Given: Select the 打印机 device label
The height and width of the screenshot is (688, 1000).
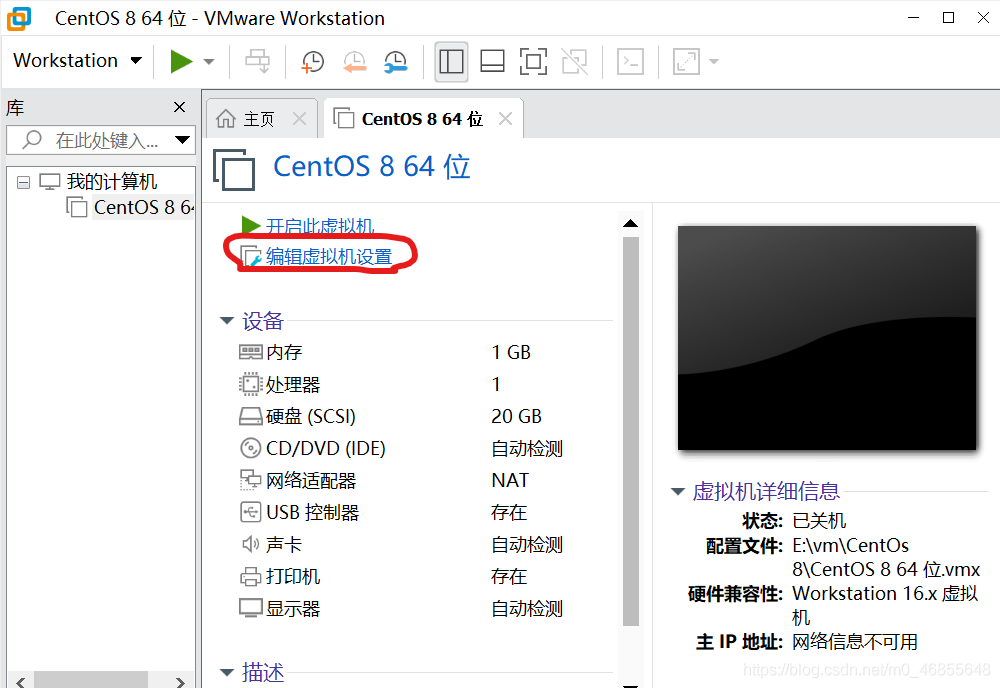Looking at the screenshot, I should pos(293,576).
